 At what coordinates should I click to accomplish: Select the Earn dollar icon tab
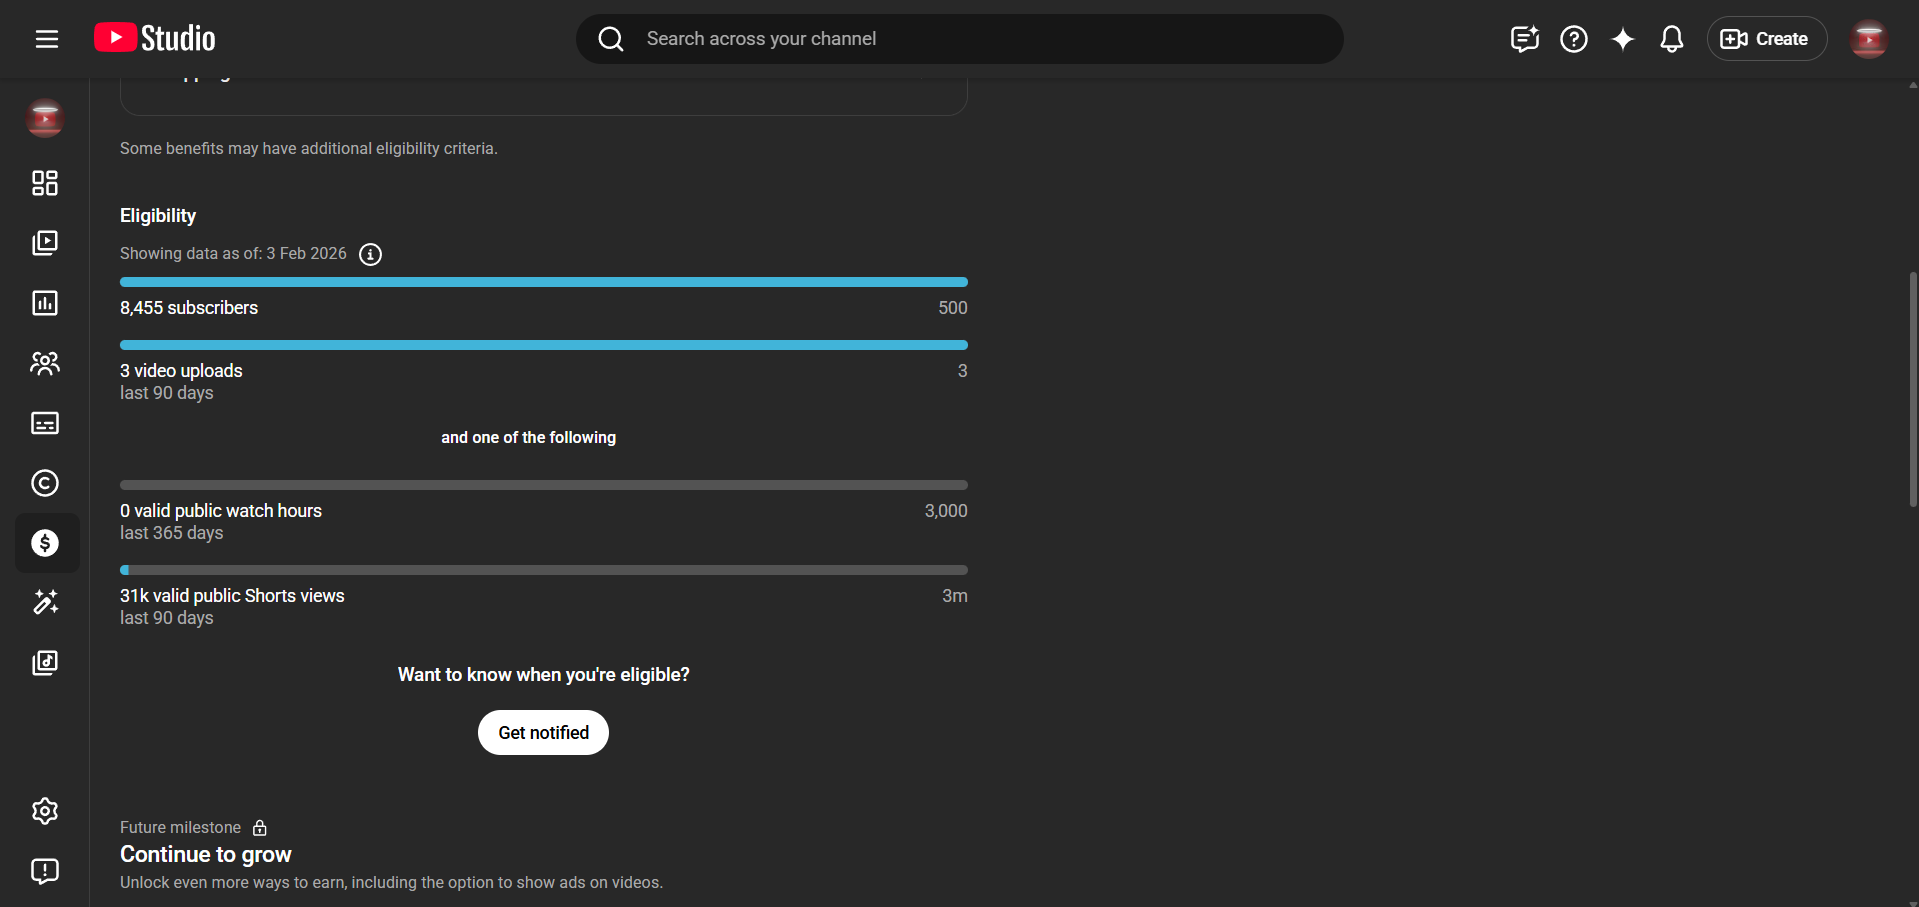coord(45,543)
